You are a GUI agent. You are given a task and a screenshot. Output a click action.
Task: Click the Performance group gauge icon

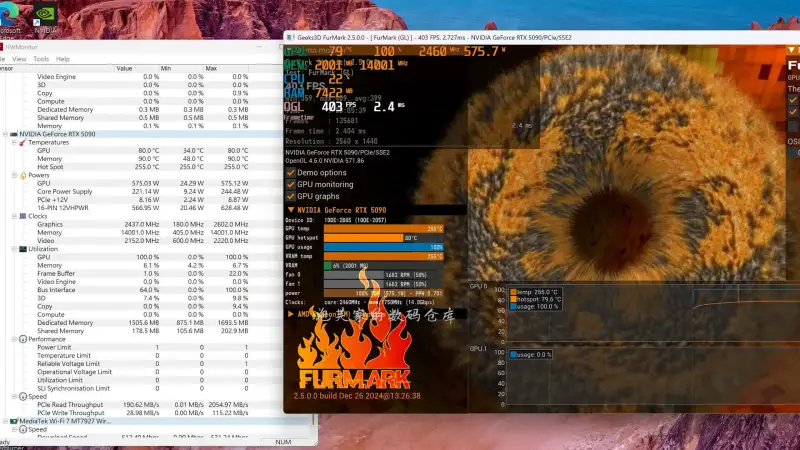23,339
